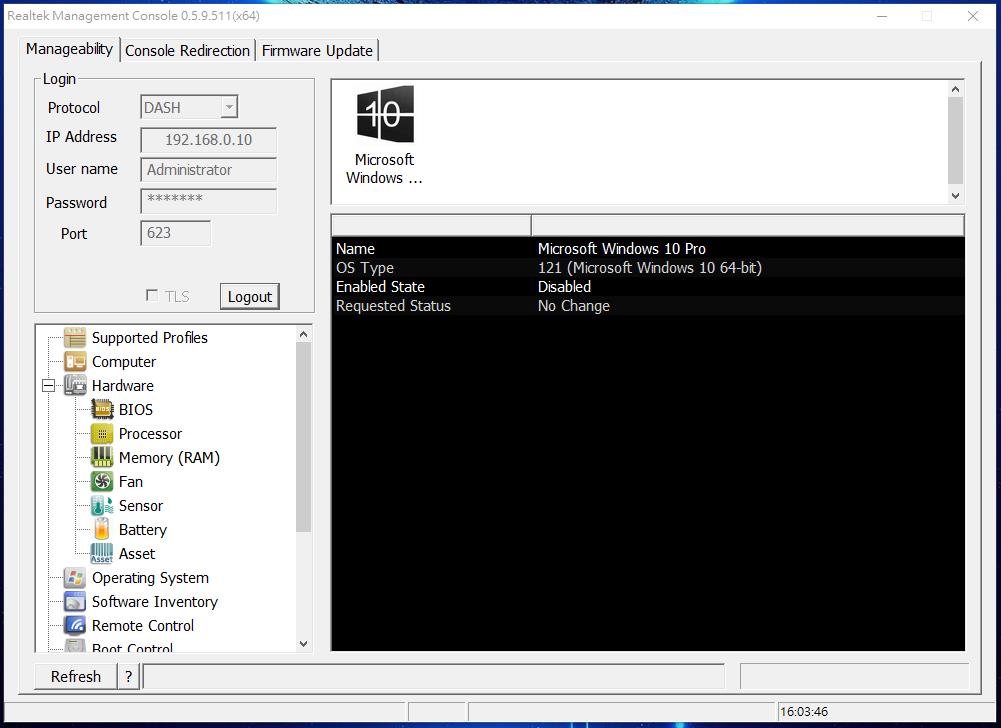Click the Hardware node icon
The image size is (1001, 728).
(x=75, y=385)
